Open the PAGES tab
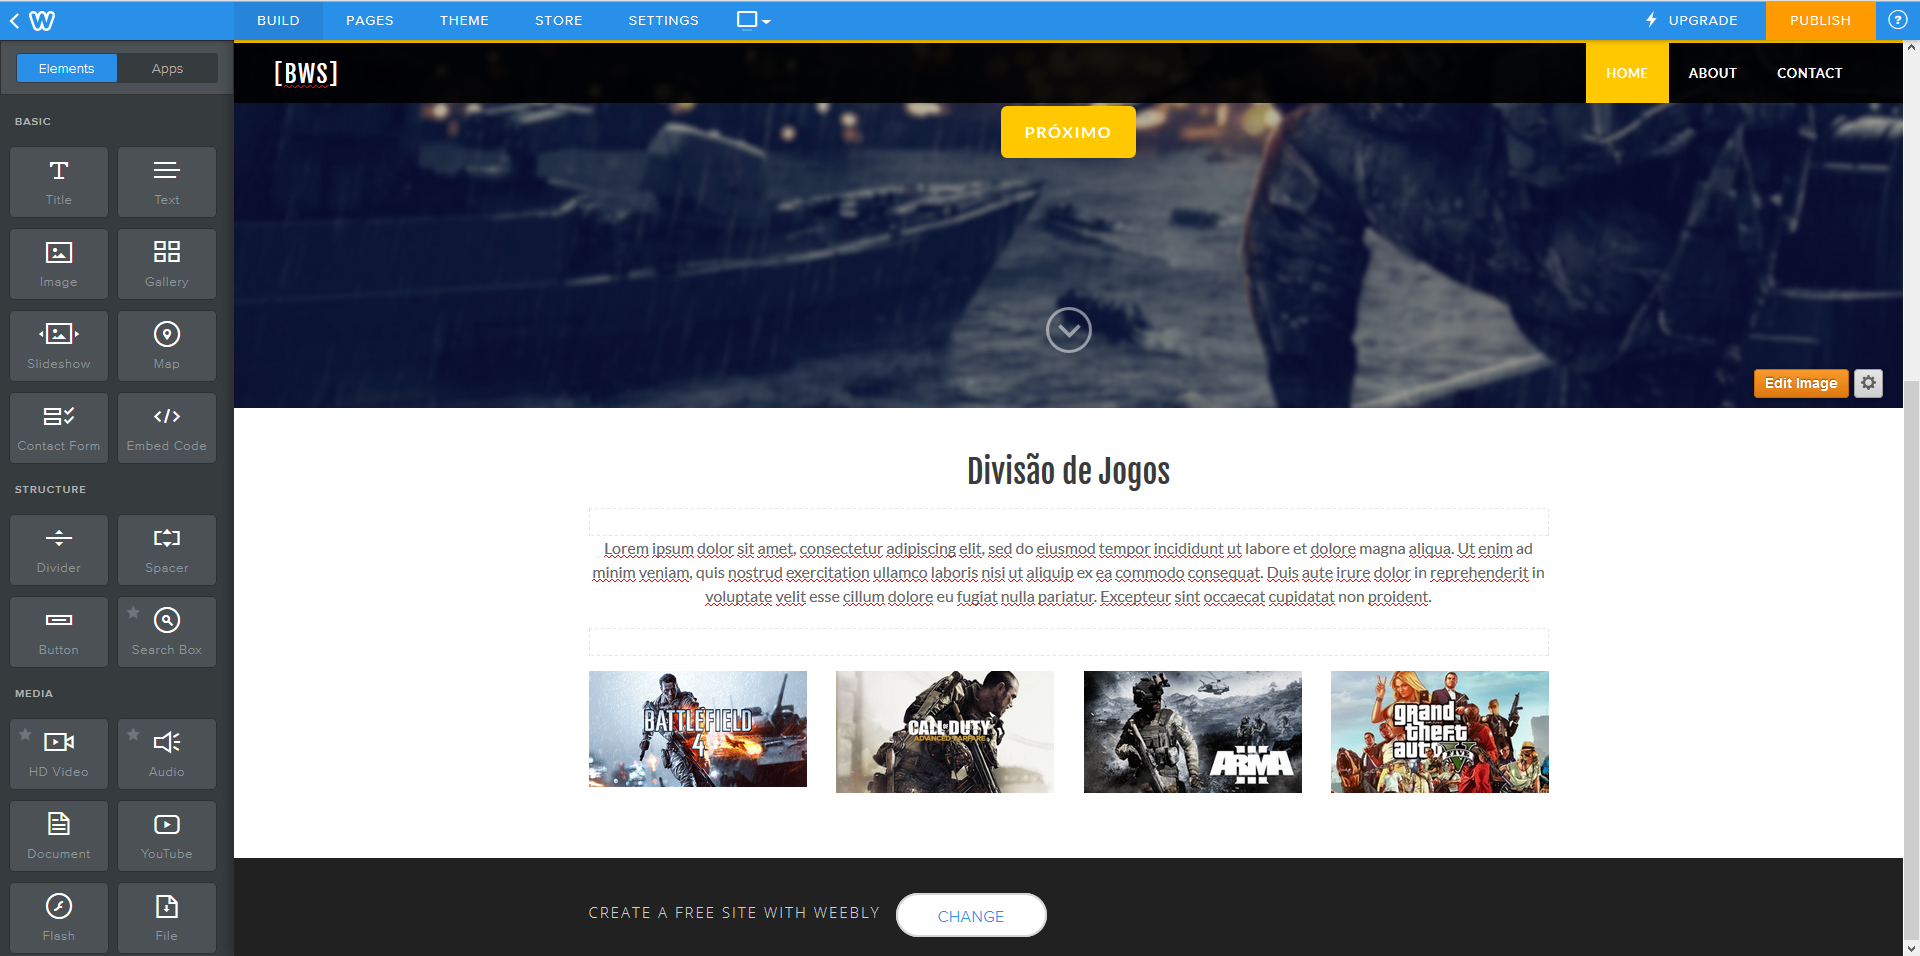This screenshot has height=956, width=1920. (370, 20)
